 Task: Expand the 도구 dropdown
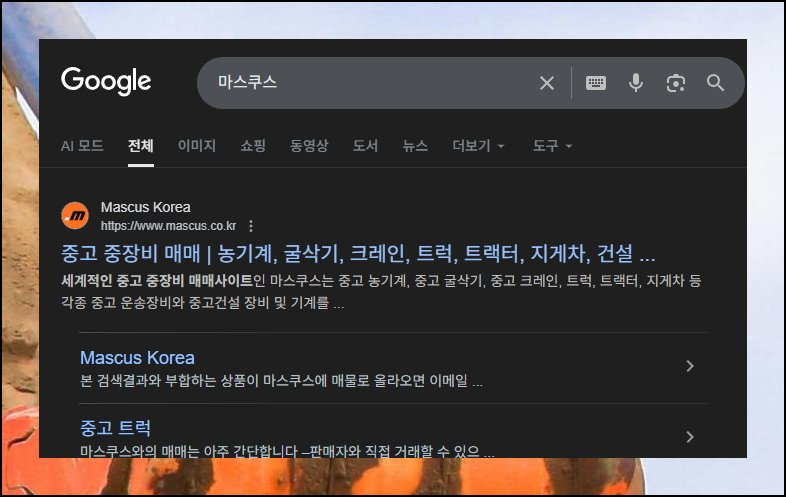click(x=552, y=146)
